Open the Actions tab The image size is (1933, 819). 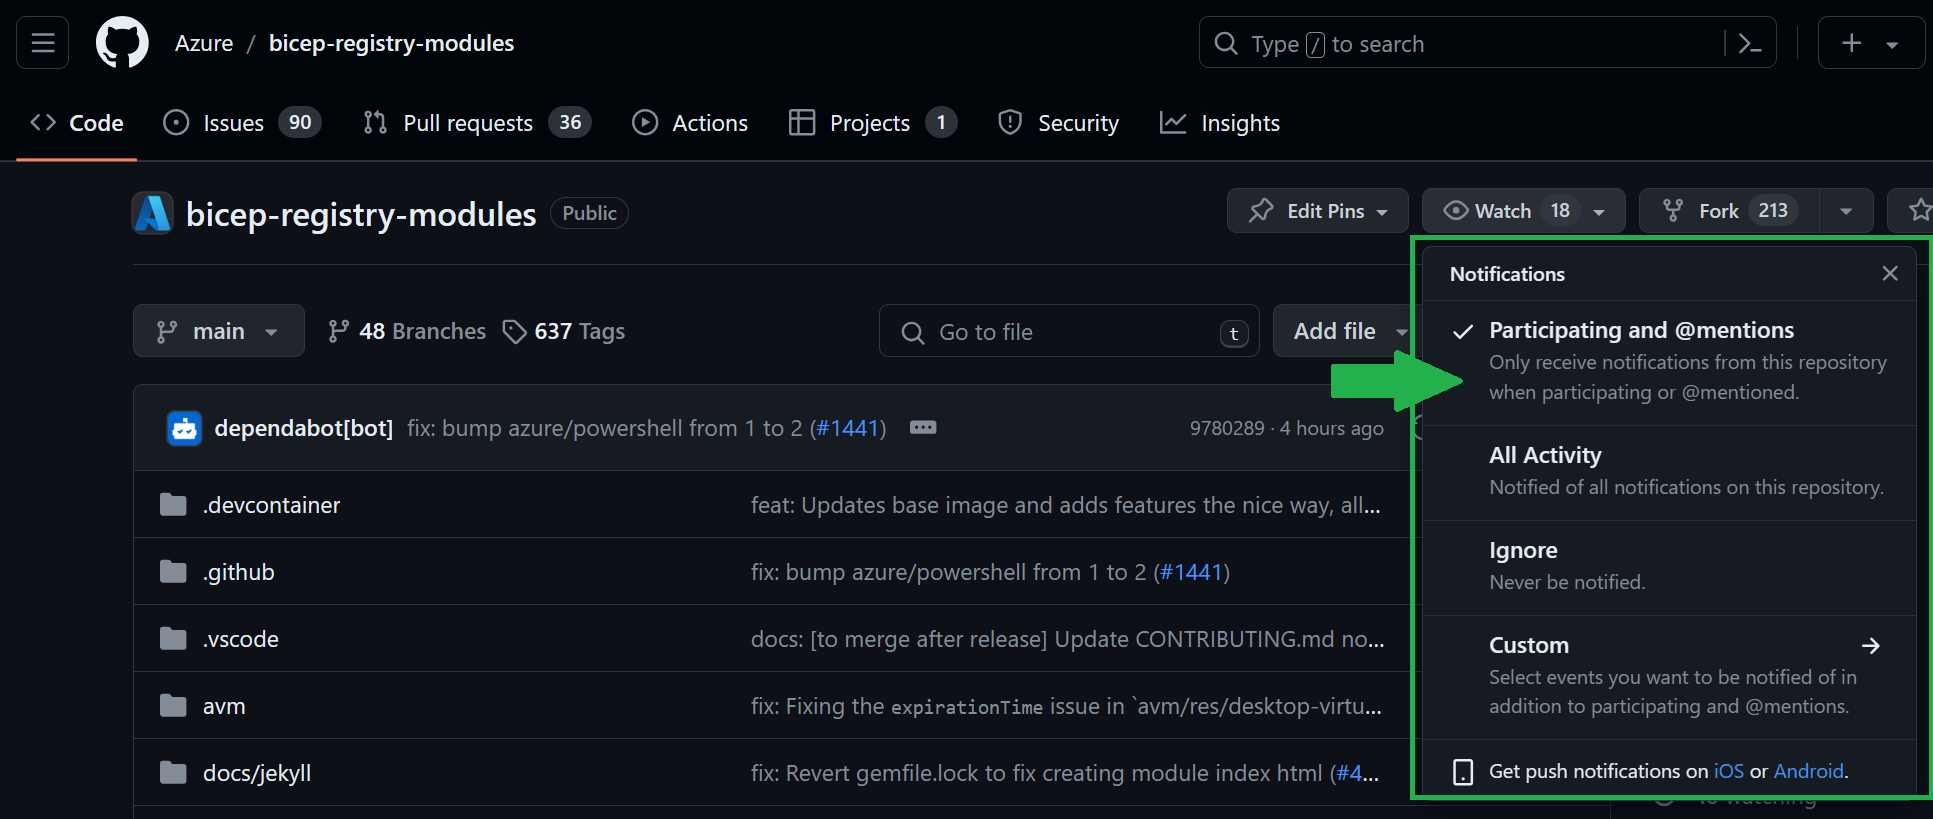click(690, 123)
